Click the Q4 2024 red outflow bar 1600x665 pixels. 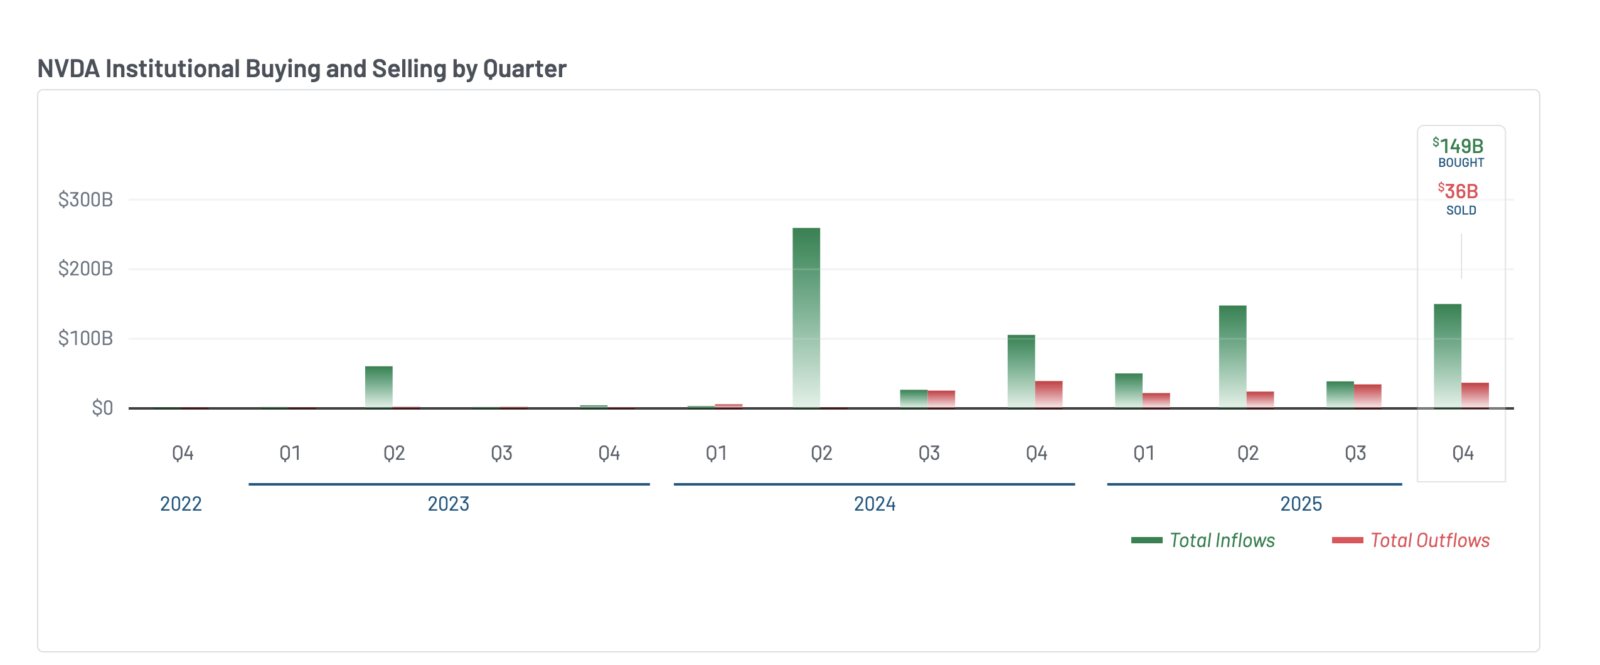(1049, 394)
